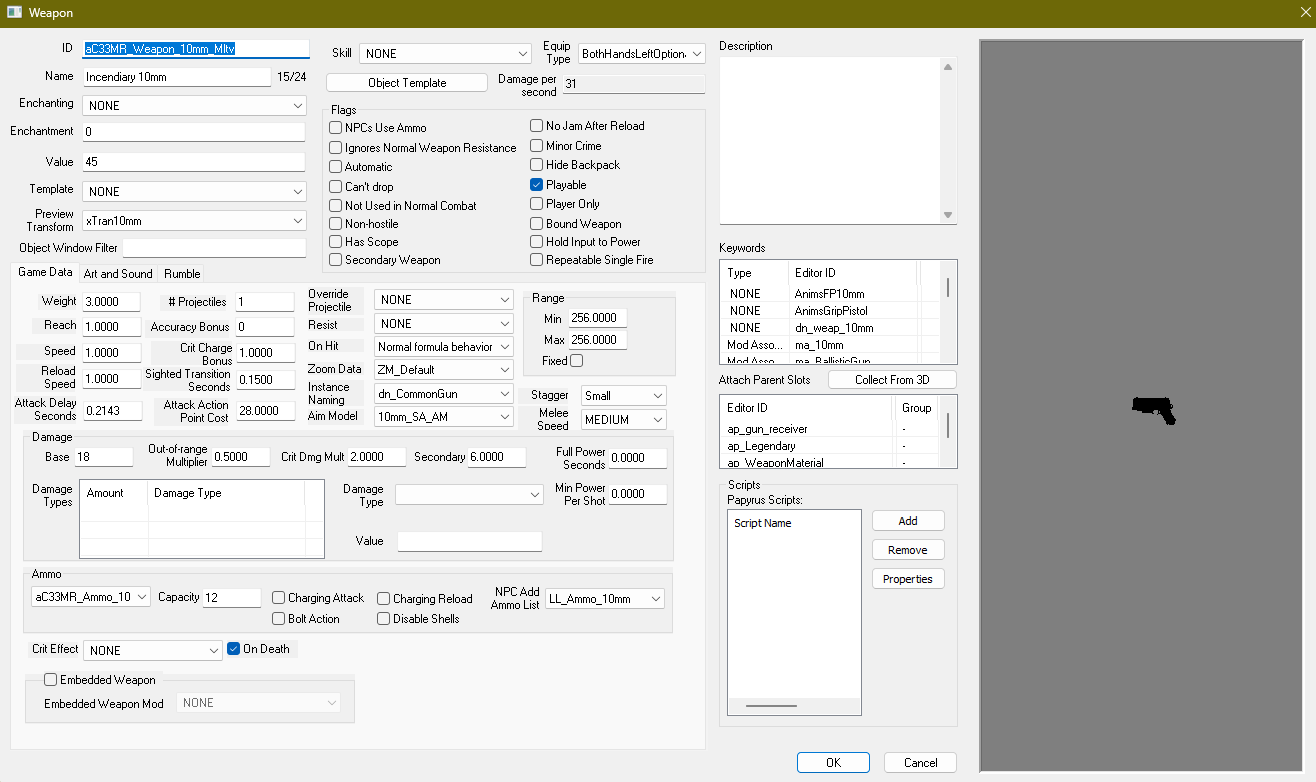Viewport: 1316px width, 782px height.
Task: Uncheck the Playable flag
Action: pos(537,185)
